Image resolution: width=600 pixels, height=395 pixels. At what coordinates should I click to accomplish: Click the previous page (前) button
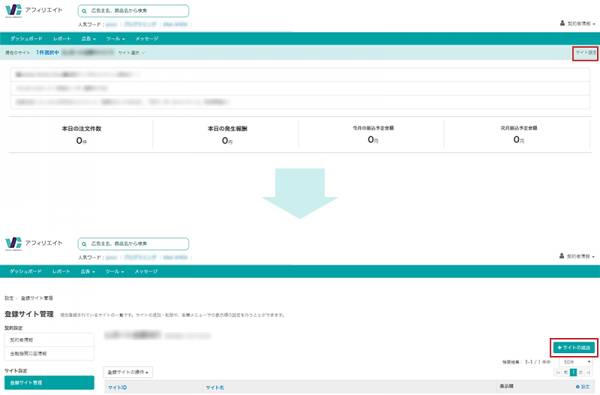point(566,372)
